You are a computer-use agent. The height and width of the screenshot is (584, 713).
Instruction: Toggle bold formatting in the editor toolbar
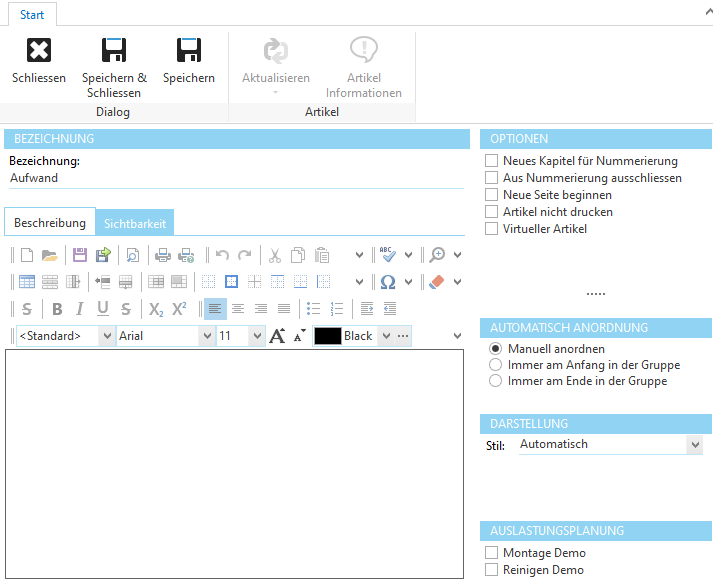pyautogui.click(x=57, y=309)
